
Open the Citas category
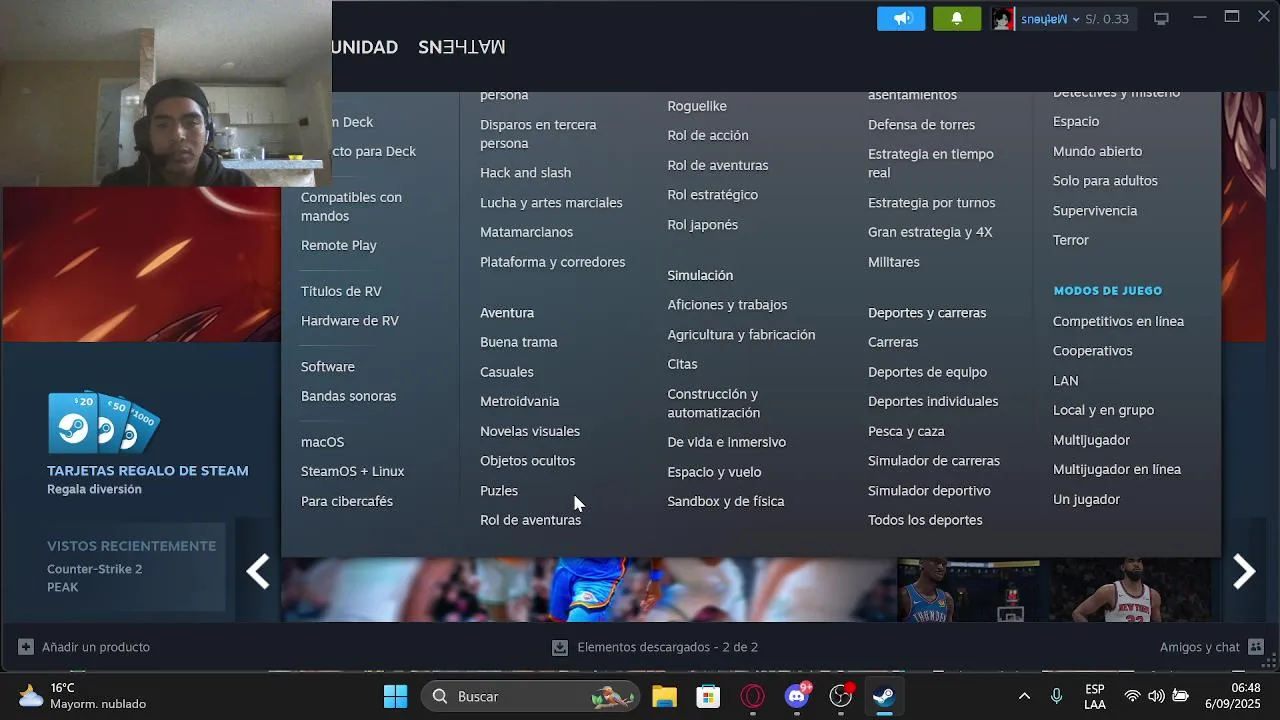[682, 364]
